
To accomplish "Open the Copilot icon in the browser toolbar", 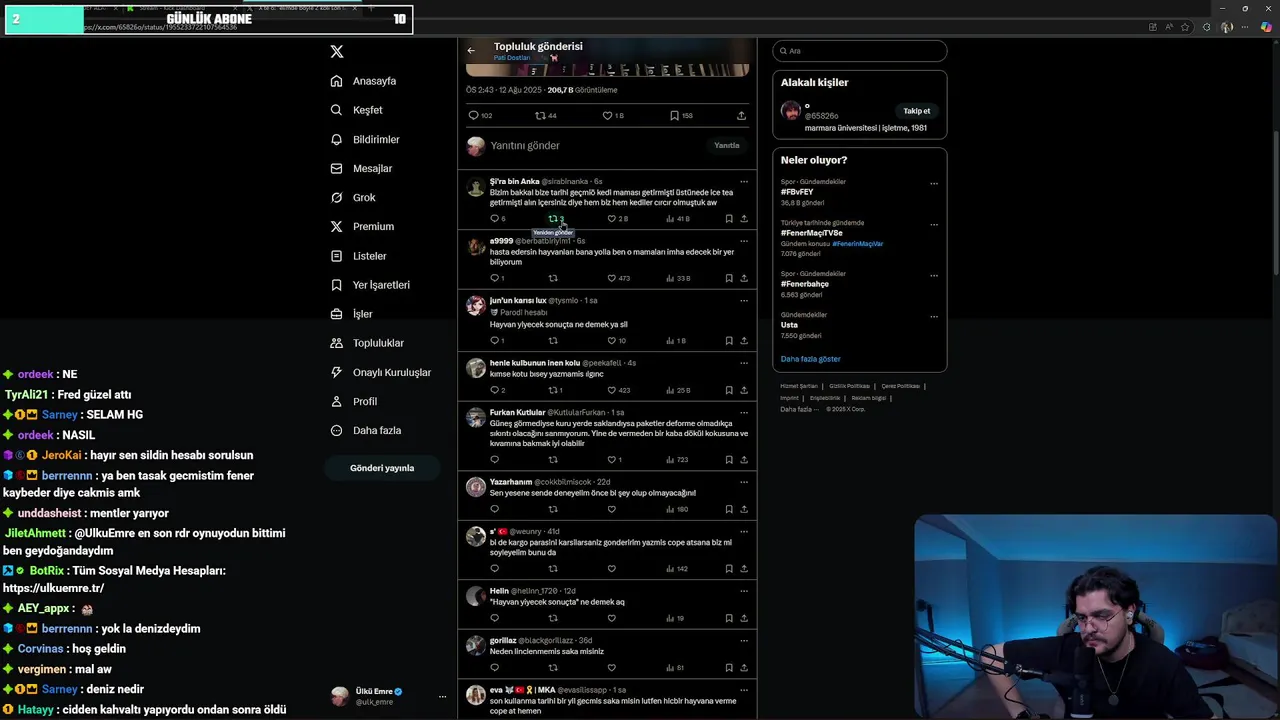I will [x=1266, y=27].
